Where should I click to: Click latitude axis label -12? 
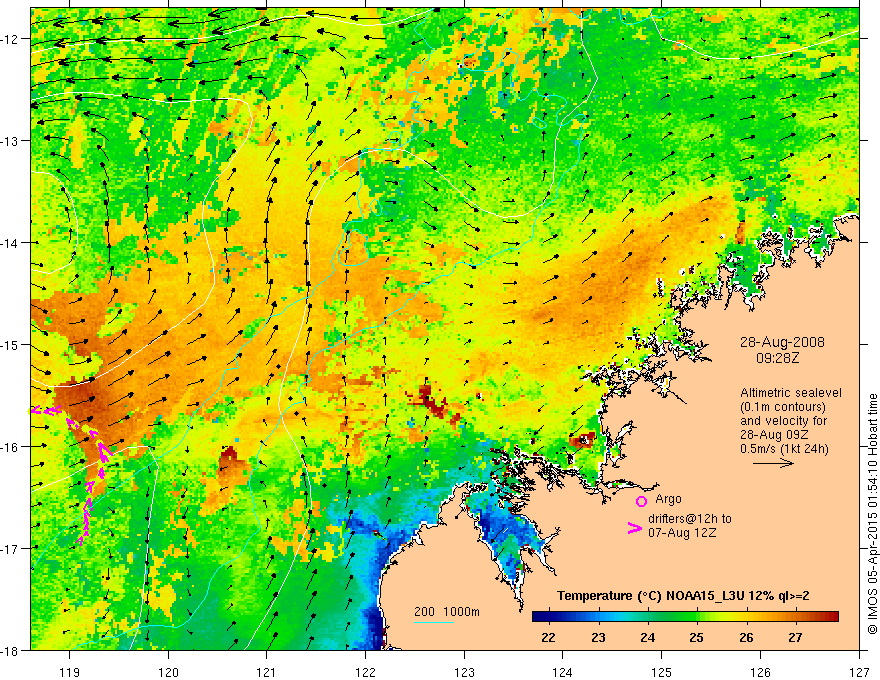coord(11,39)
